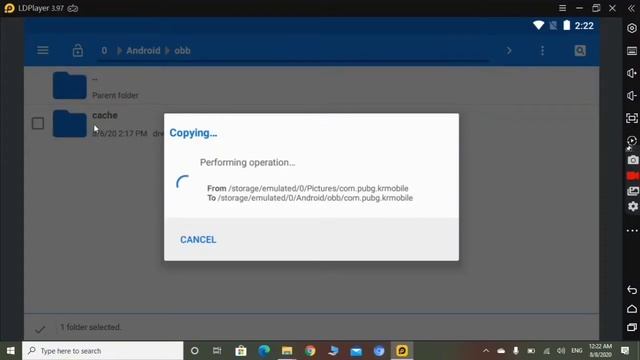Open the cache folder icon

(69, 123)
